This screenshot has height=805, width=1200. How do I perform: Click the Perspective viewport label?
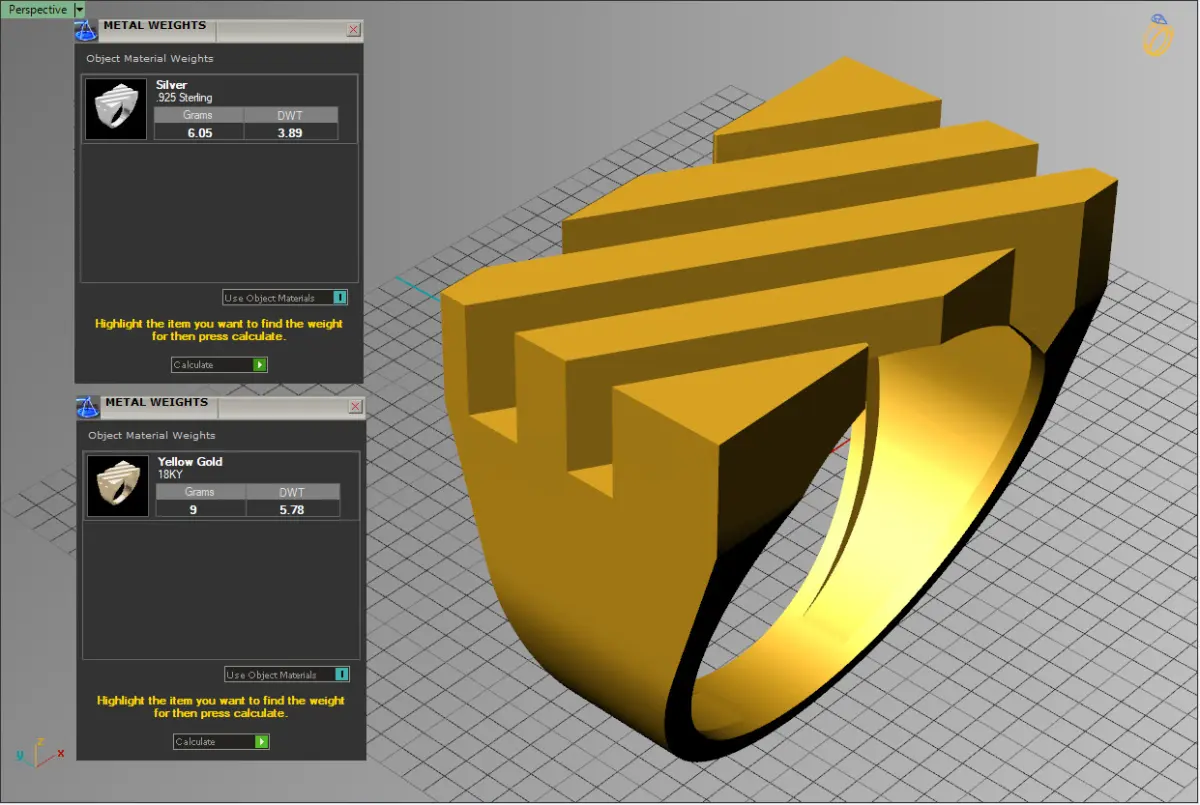point(37,9)
